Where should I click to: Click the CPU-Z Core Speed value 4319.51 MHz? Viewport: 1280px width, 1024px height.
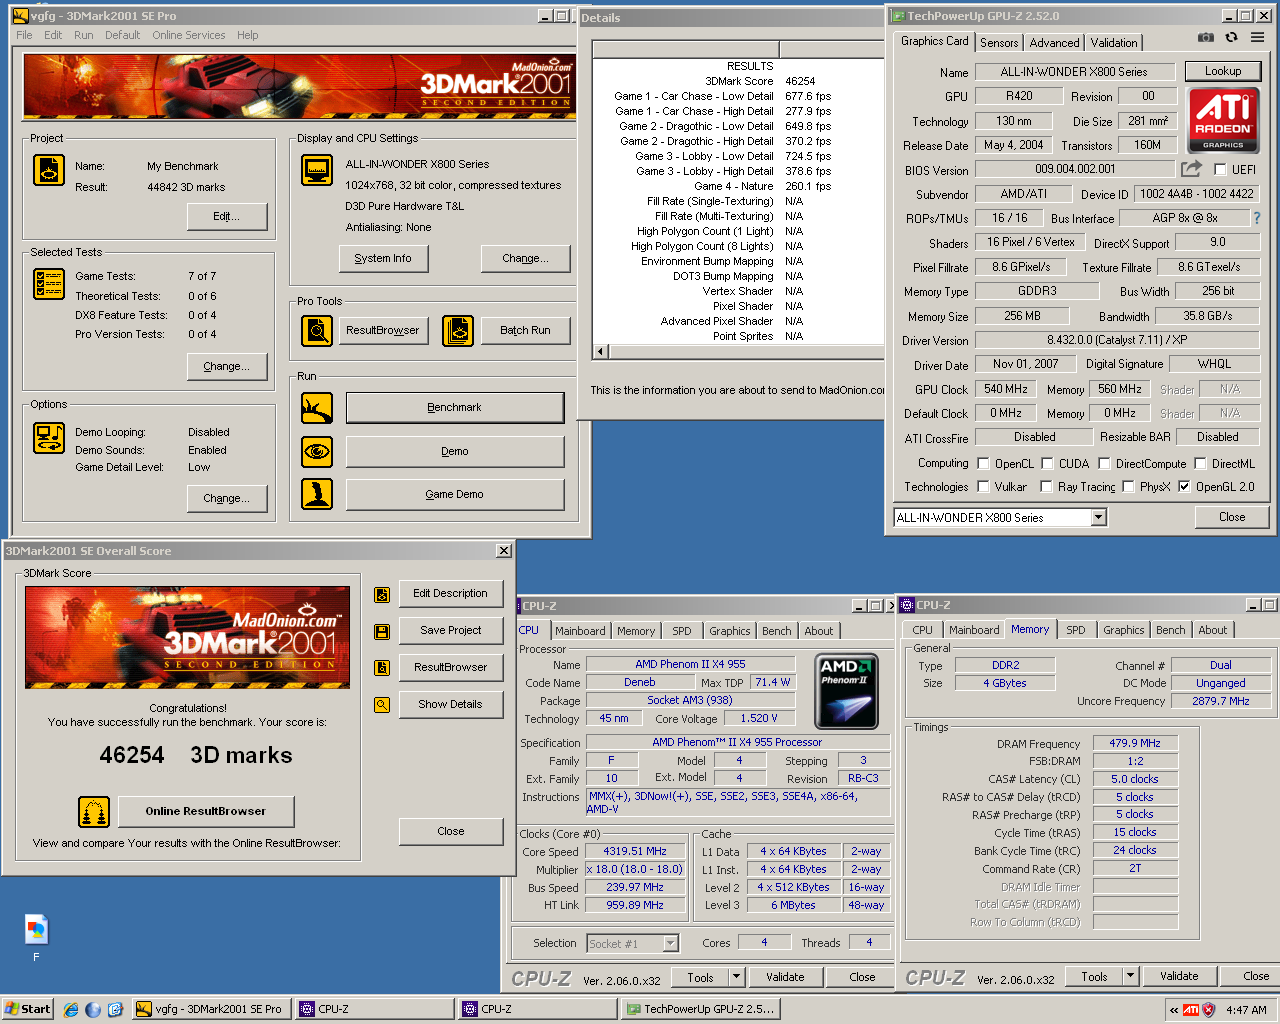[x=635, y=852]
